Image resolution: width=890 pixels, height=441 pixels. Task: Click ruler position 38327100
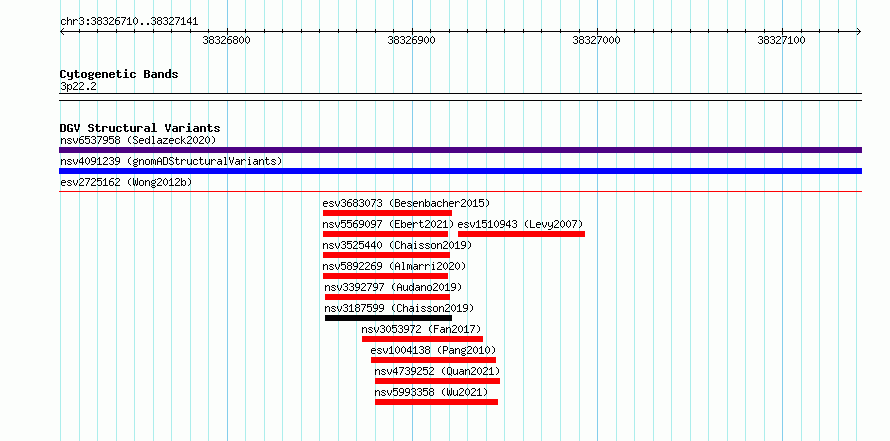tap(781, 40)
